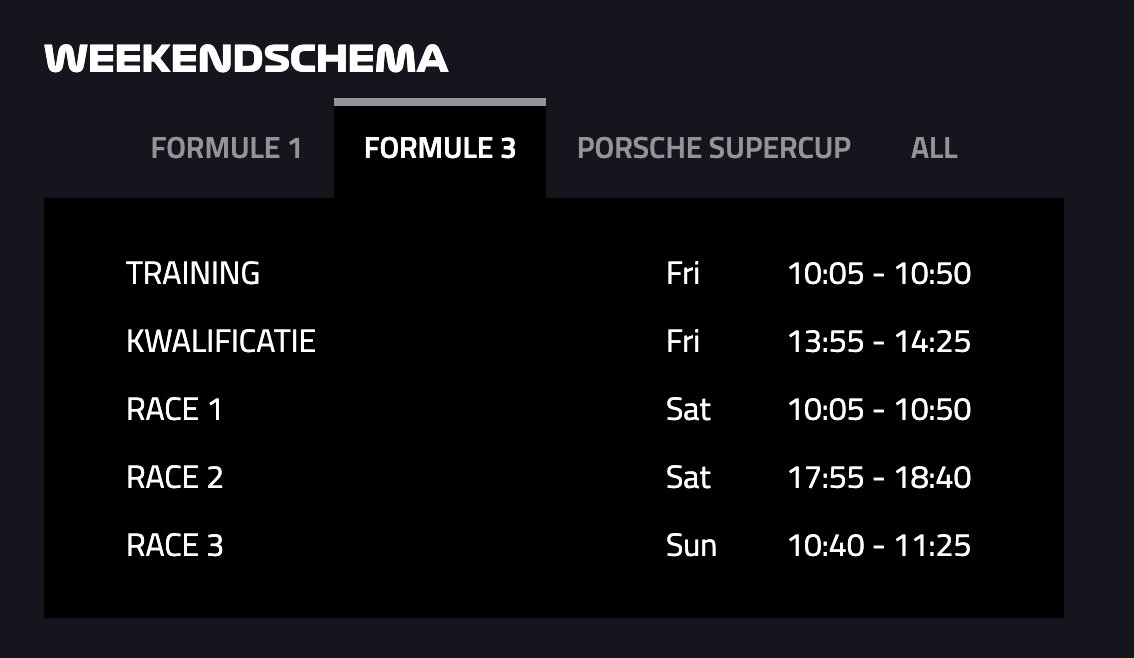The image size is (1134, 658).
Task: Click the Sat label beside Race 1
Action: coord(688,409)
